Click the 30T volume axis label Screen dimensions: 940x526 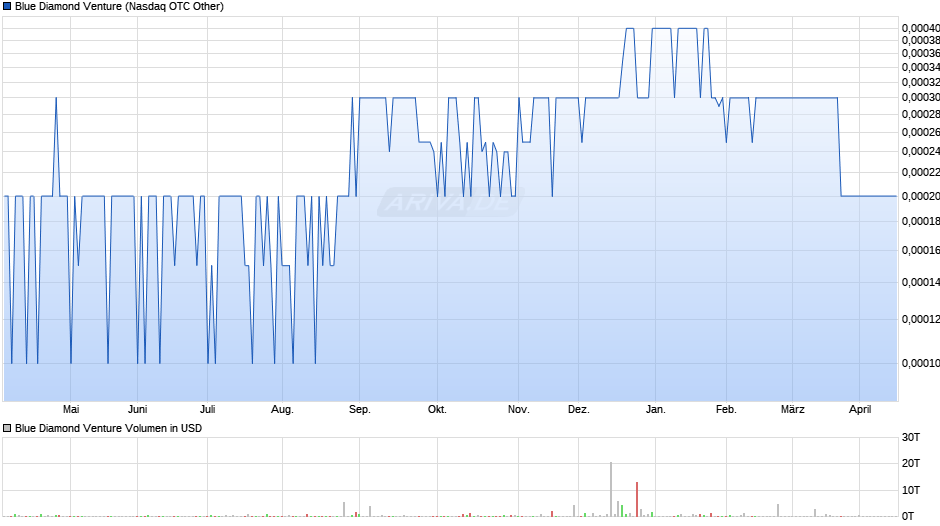(911, 437)
